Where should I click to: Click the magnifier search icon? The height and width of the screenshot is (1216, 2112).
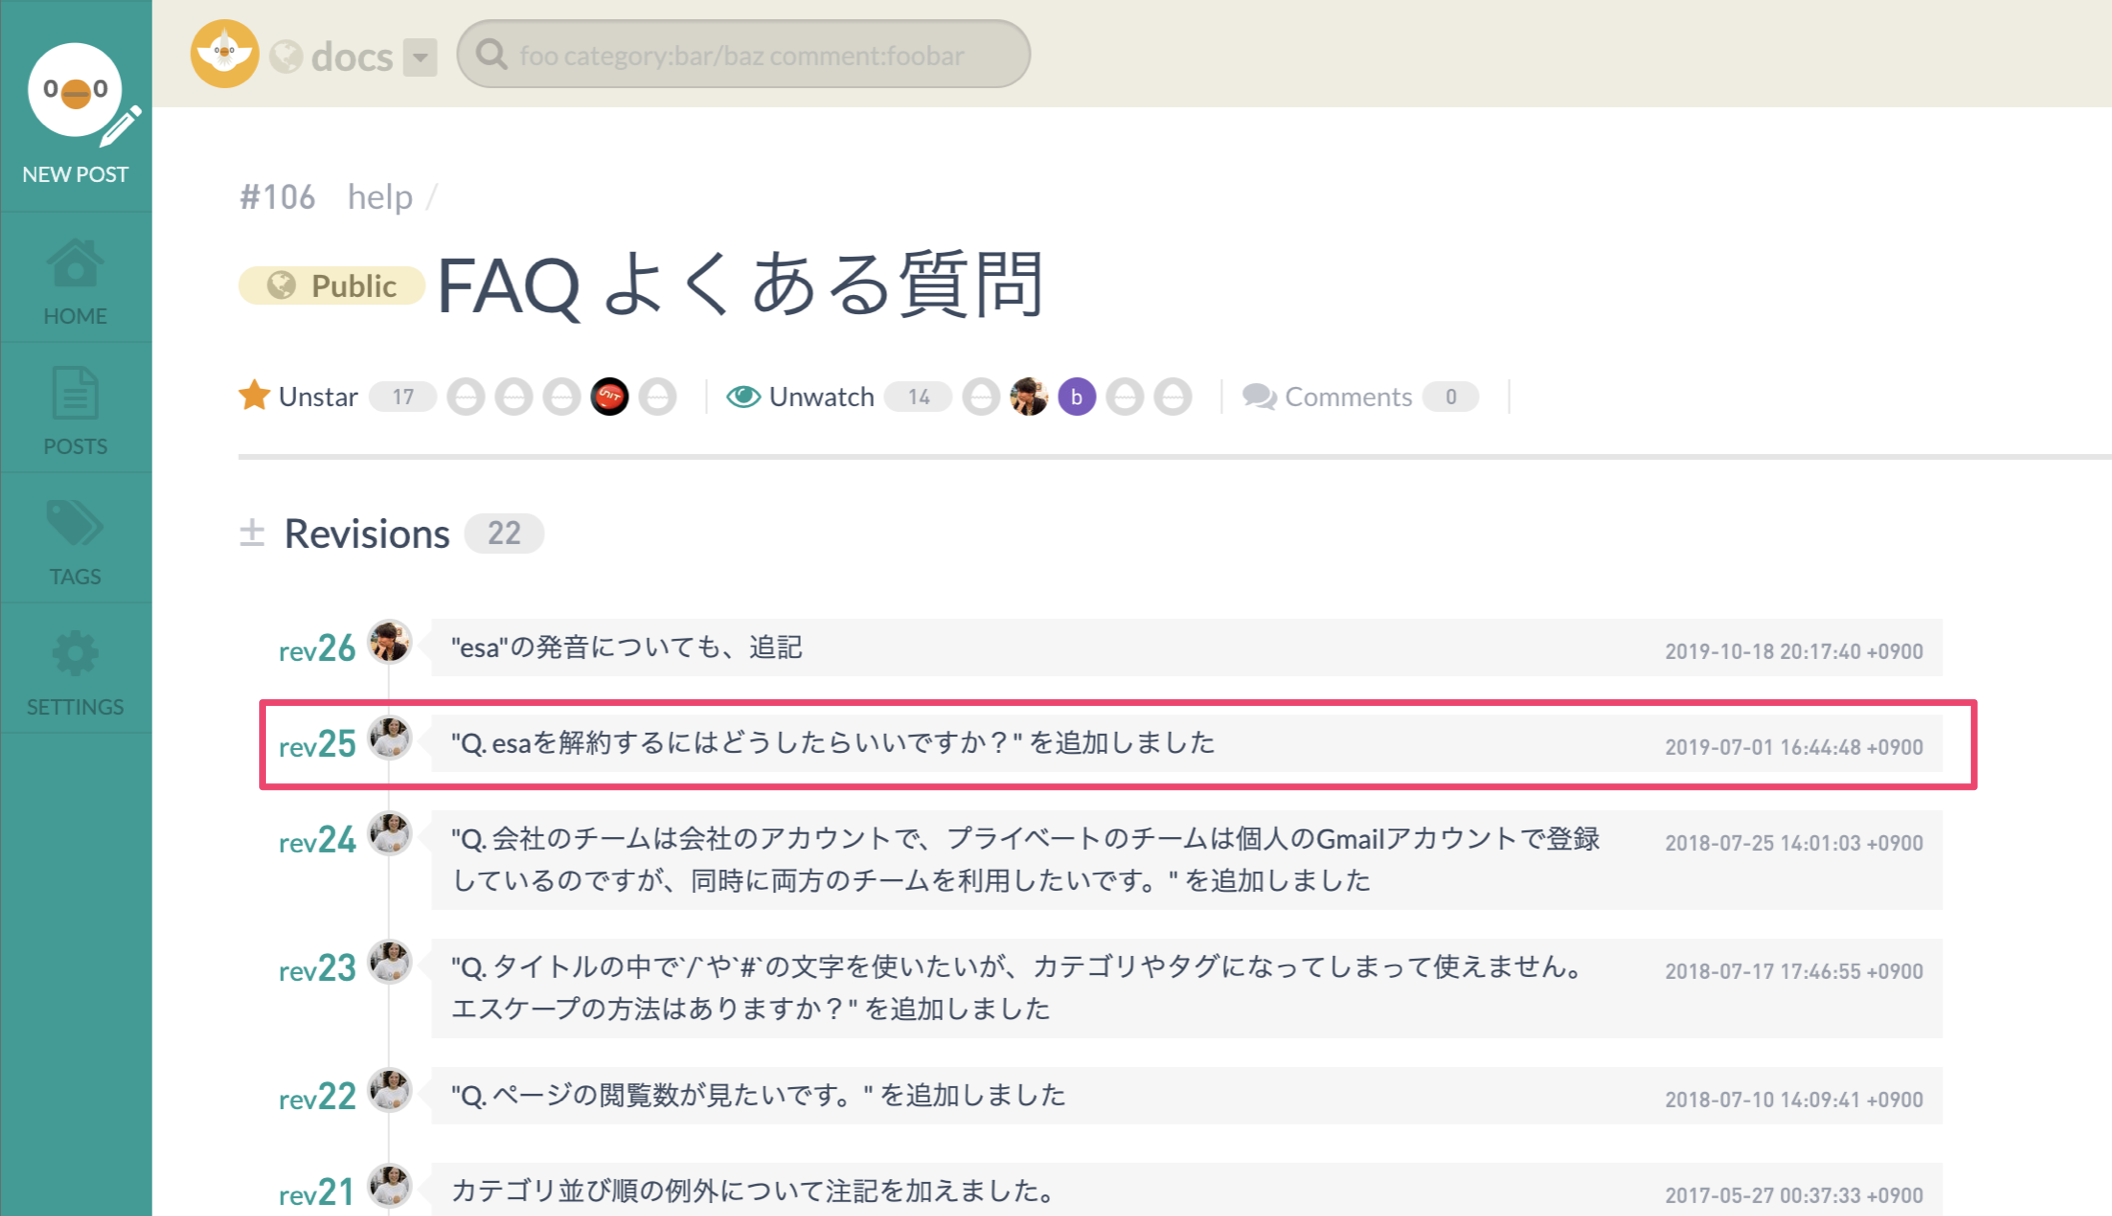[491, 54]
